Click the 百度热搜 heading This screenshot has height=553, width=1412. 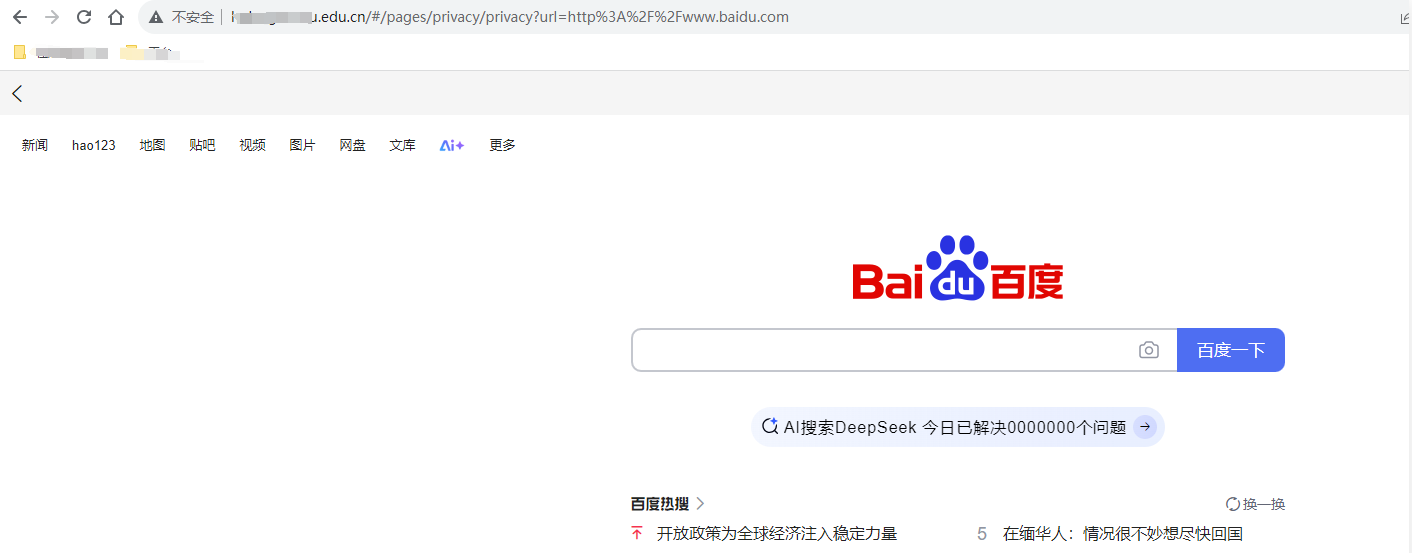[x=660, y=503]
